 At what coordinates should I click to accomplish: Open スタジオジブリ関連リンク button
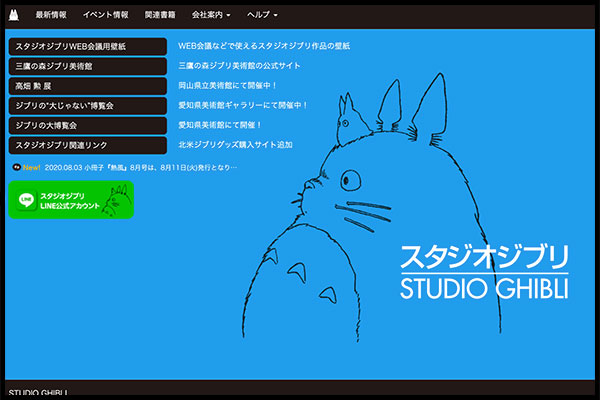(88, 145)
